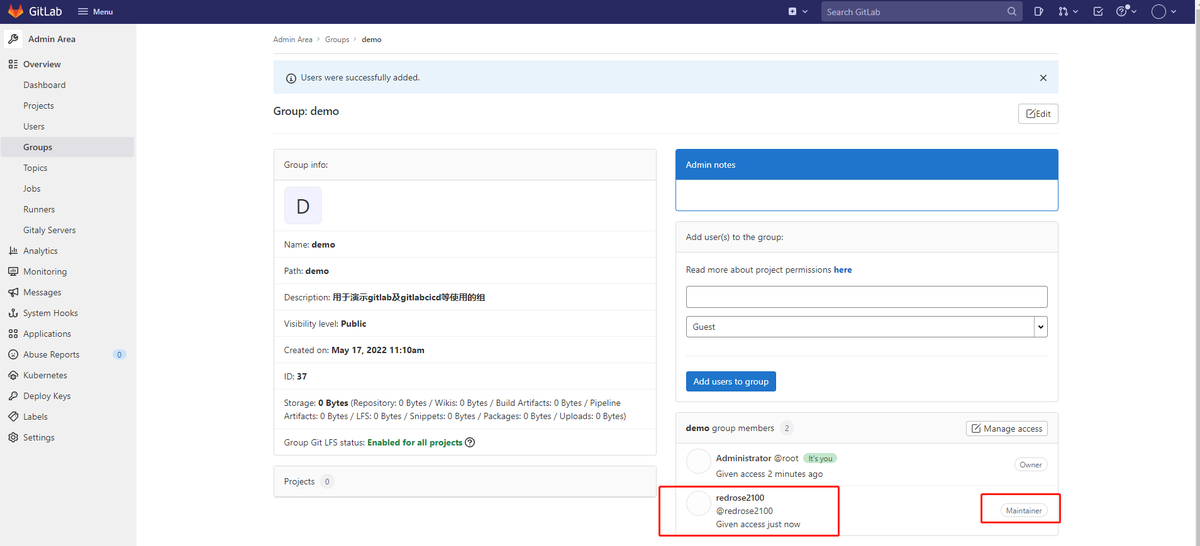Click the Applications grid icon in the sidebar

(13, 334)
